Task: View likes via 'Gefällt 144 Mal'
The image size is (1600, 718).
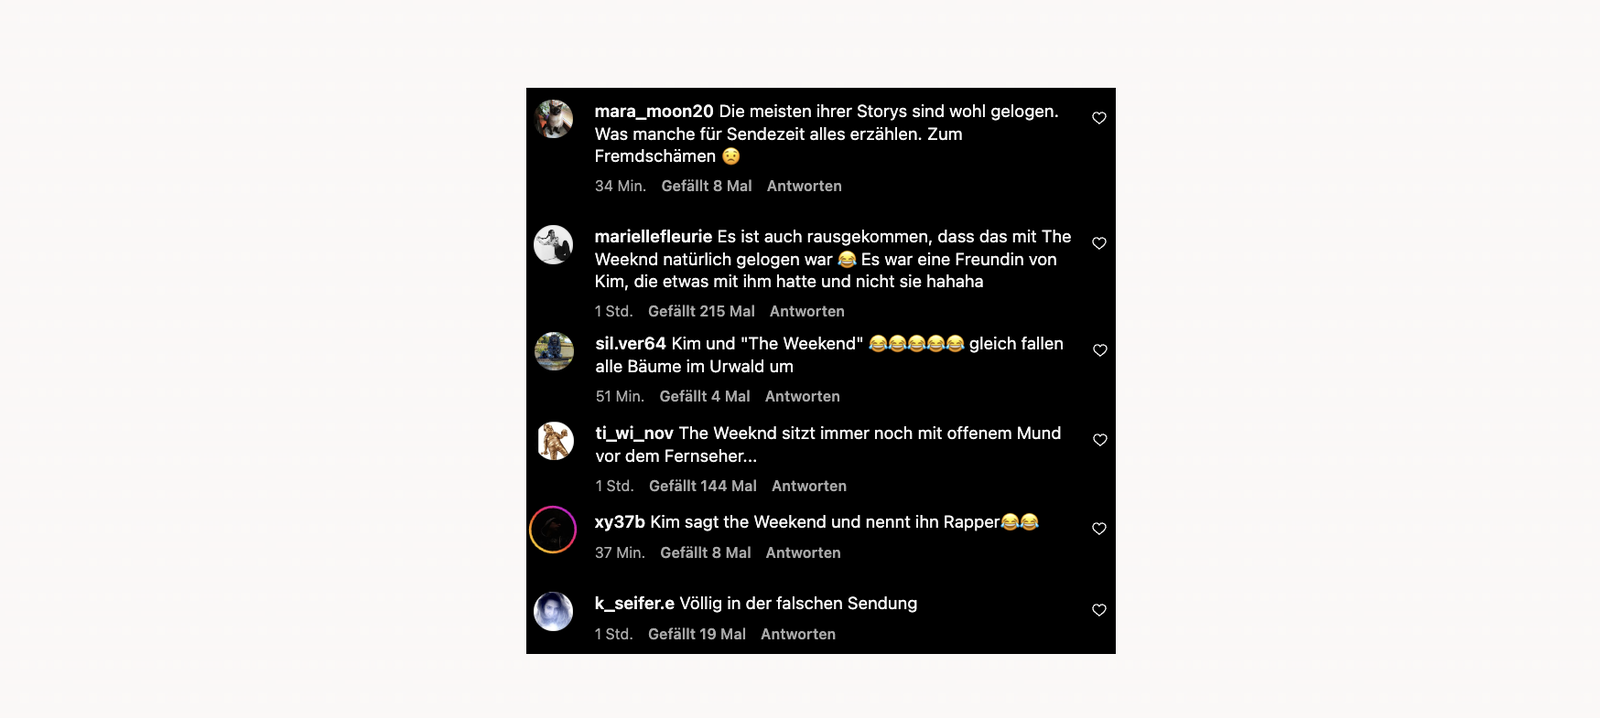Action: click(x=702, y=486)
